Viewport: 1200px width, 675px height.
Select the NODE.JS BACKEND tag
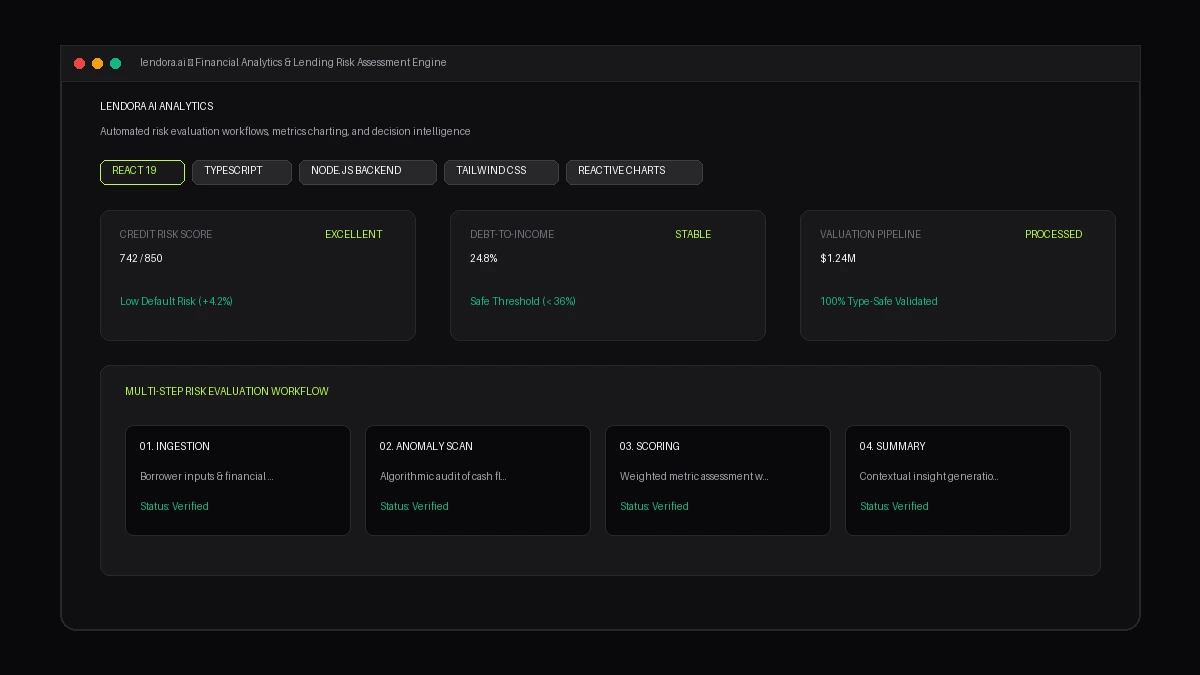pos(368,172)
